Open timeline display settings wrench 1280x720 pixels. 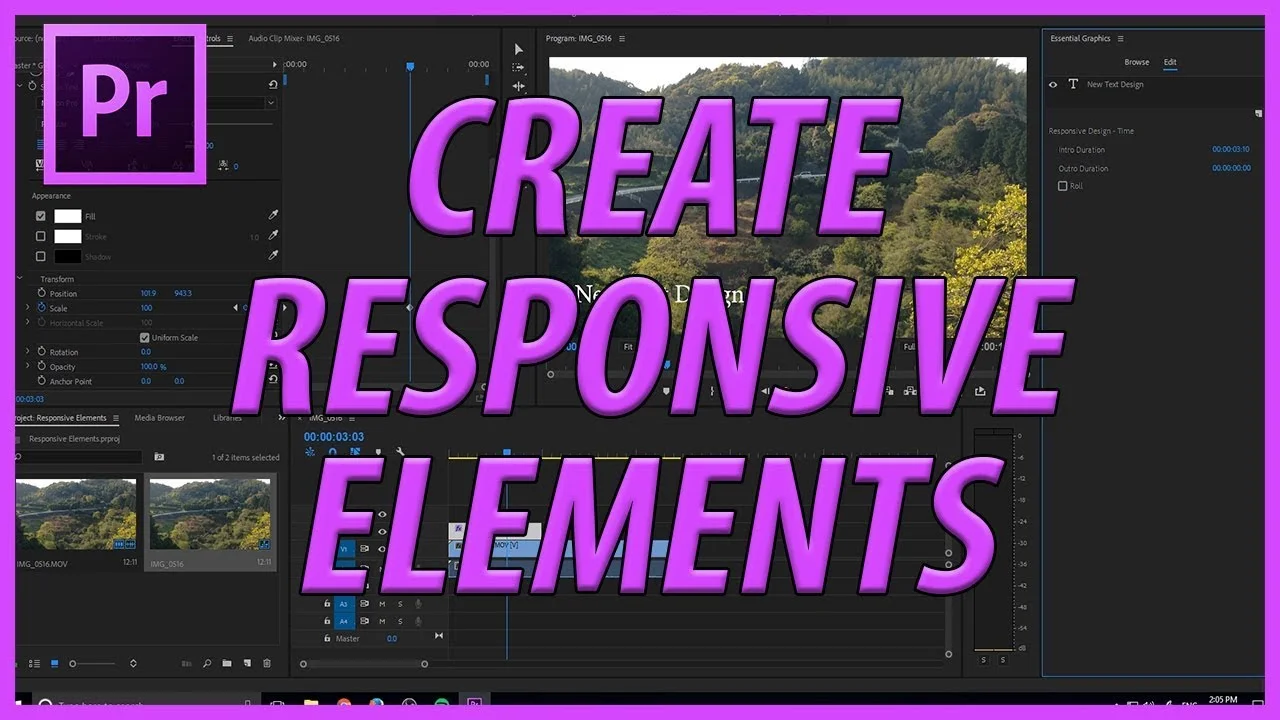(400, 452)
